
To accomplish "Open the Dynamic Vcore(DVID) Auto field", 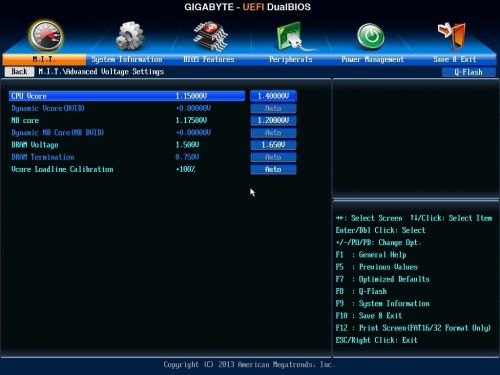I will point(273,108).
